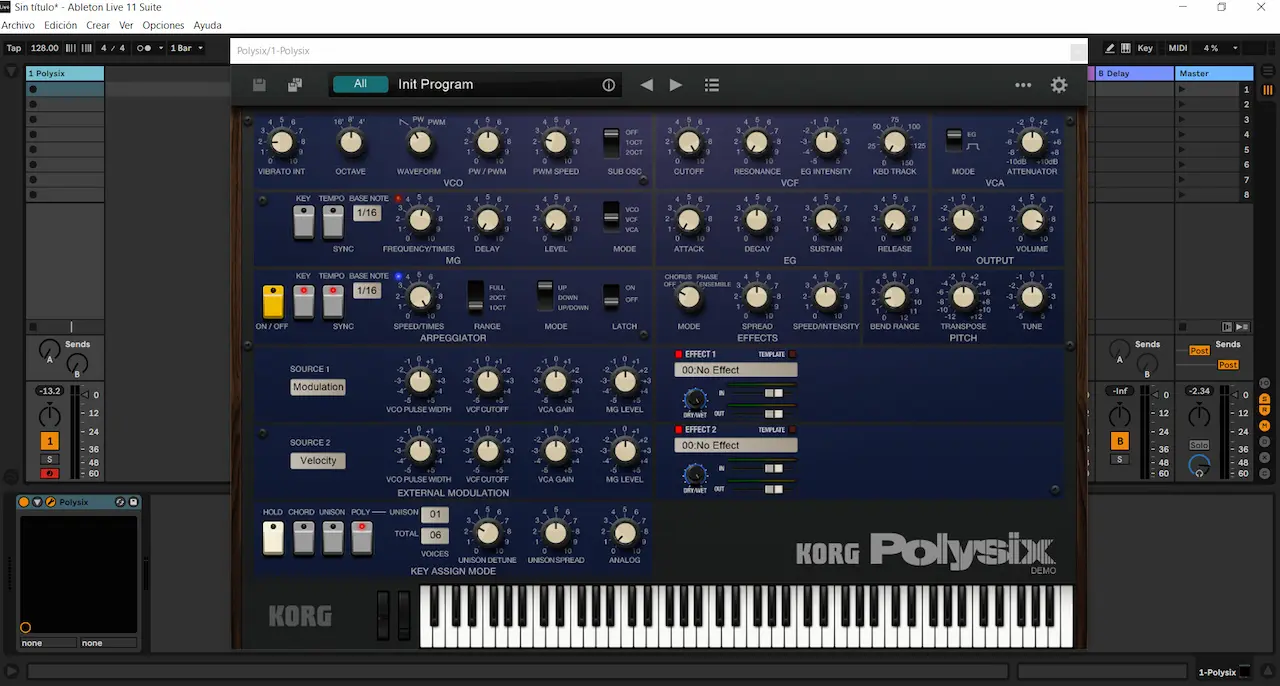The width and height of the screenshot is (1280, 686).
Task: Click the Polysix device wrench icon
Action: [x=50, y=502]
